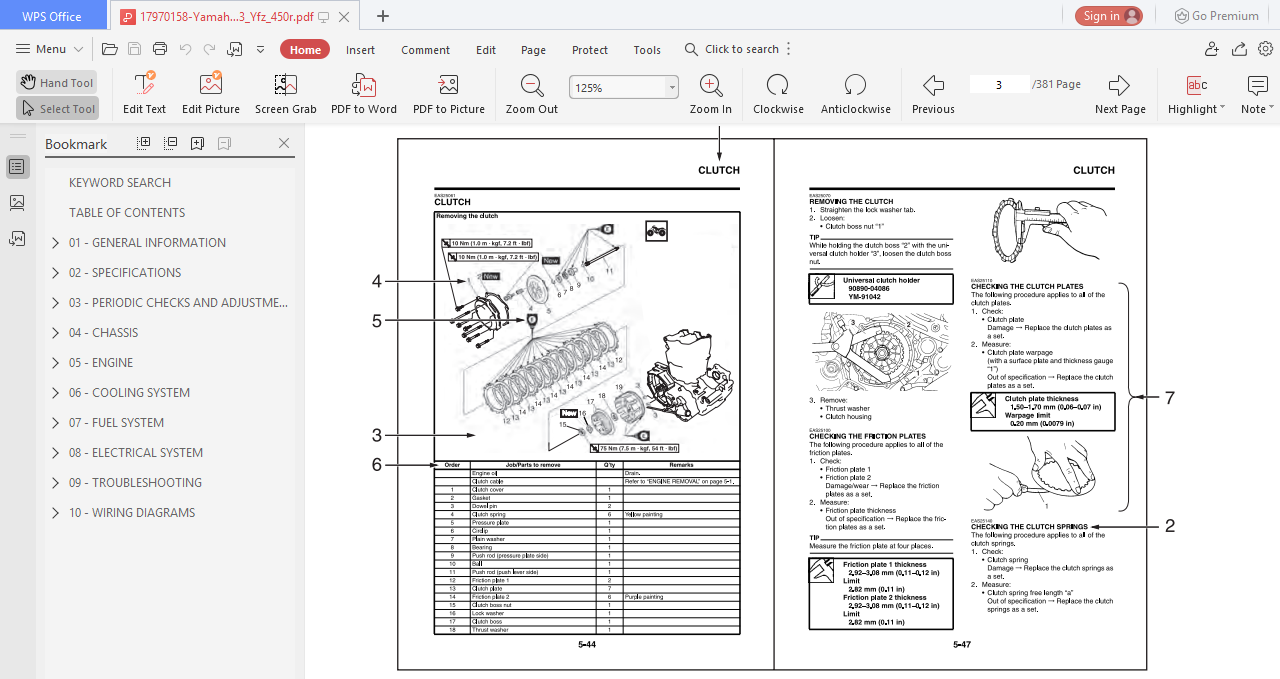Open the Highlight options arrow
Viewport: 1280px width, 679px height.
click(1223, 109)
